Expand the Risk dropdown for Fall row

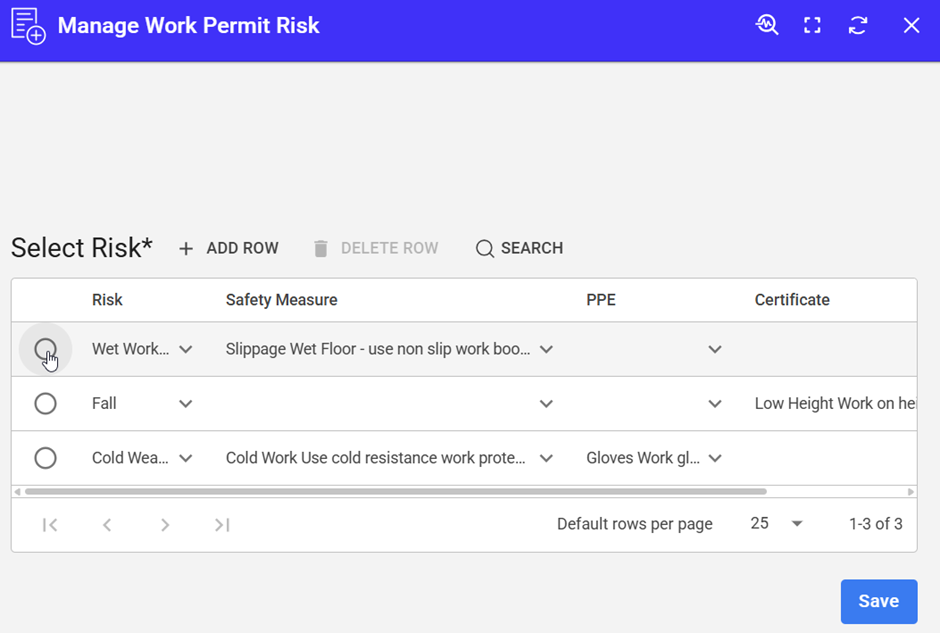coord(185,404)
